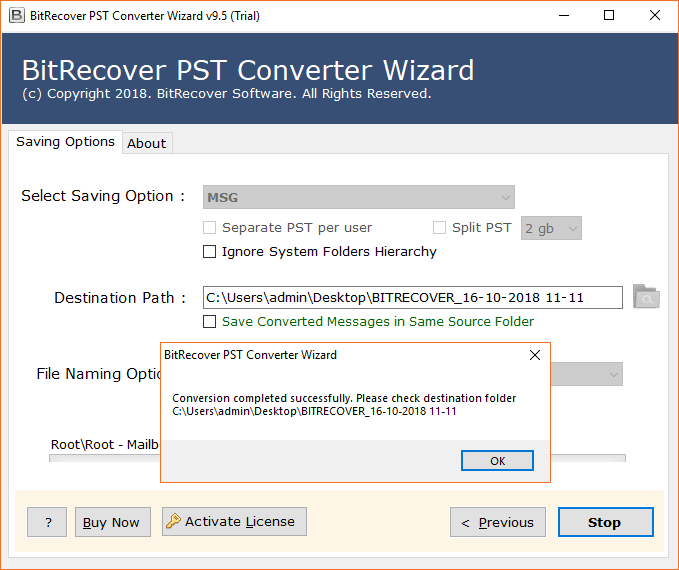
Task: Click the folder browse icon beside Destination Path
Action: 646,297
